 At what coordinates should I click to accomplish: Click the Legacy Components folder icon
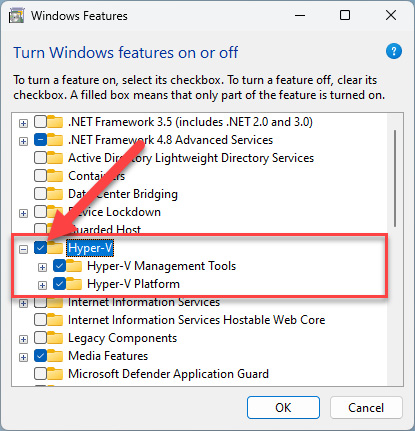(55, 338)
